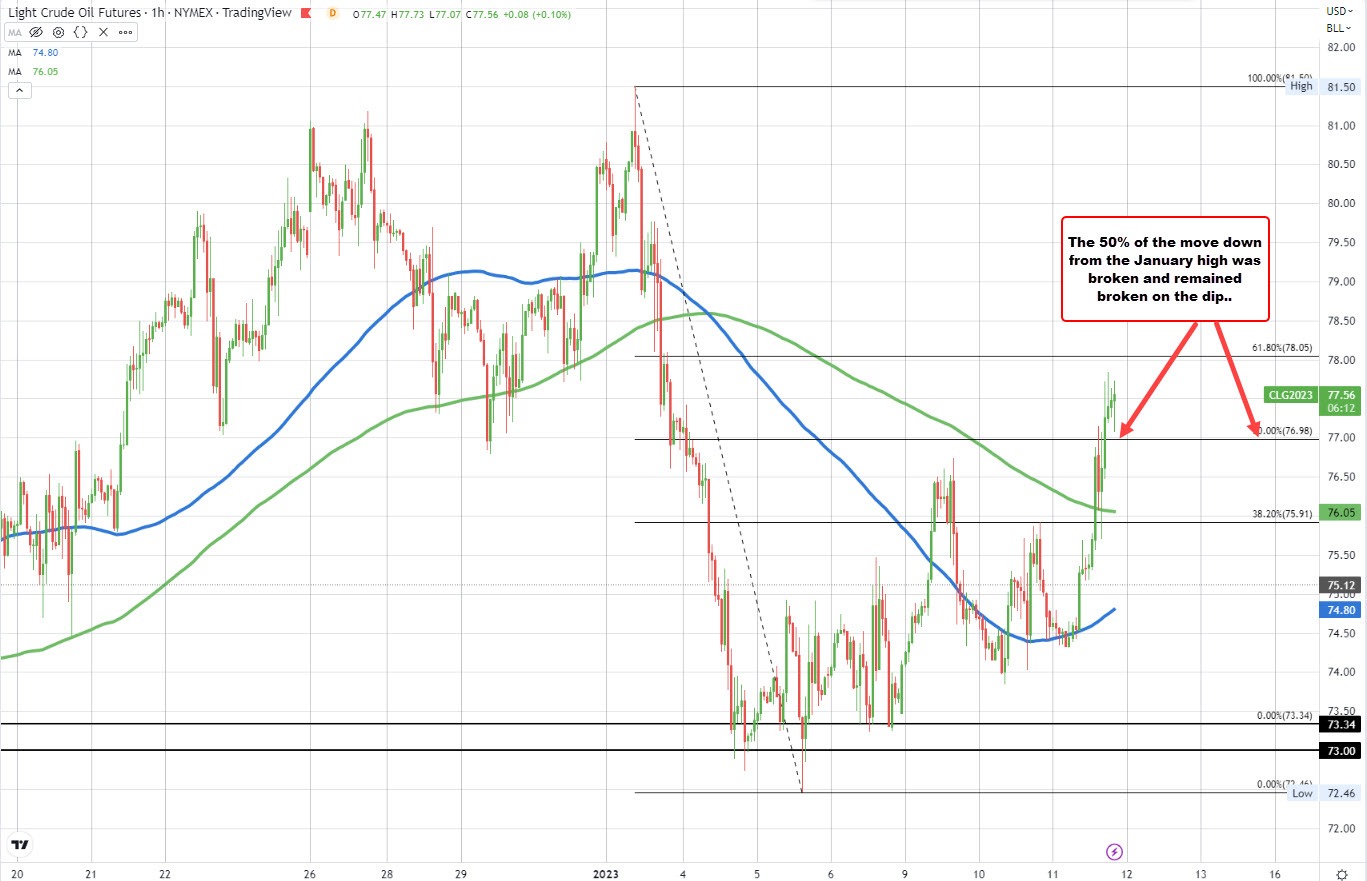Click the 82.00 price scale value
The width and height of the screenshot is (1367, 881).
point(1340,47)
